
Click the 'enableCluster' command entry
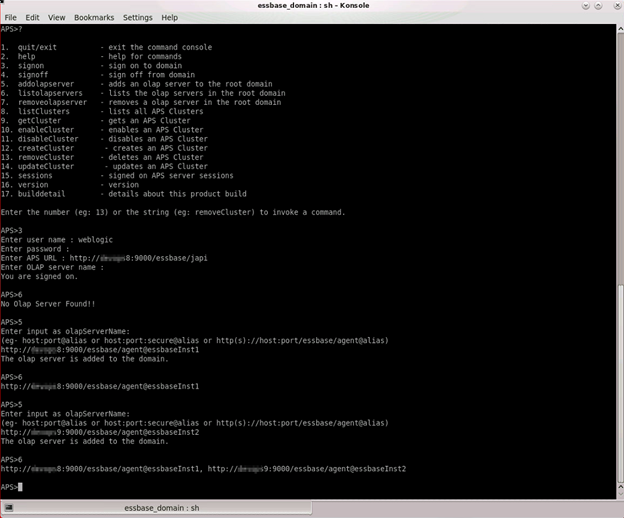coord(46,130)
